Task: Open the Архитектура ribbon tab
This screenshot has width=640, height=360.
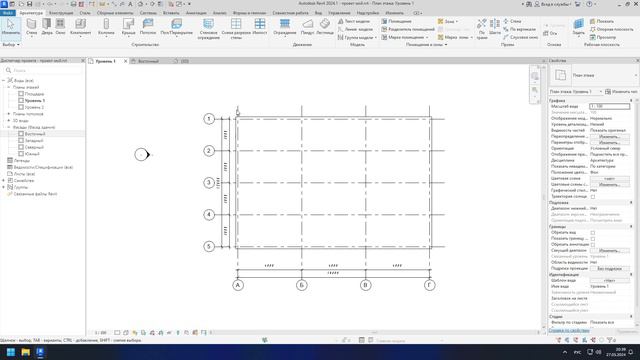Action: [31, 13]
